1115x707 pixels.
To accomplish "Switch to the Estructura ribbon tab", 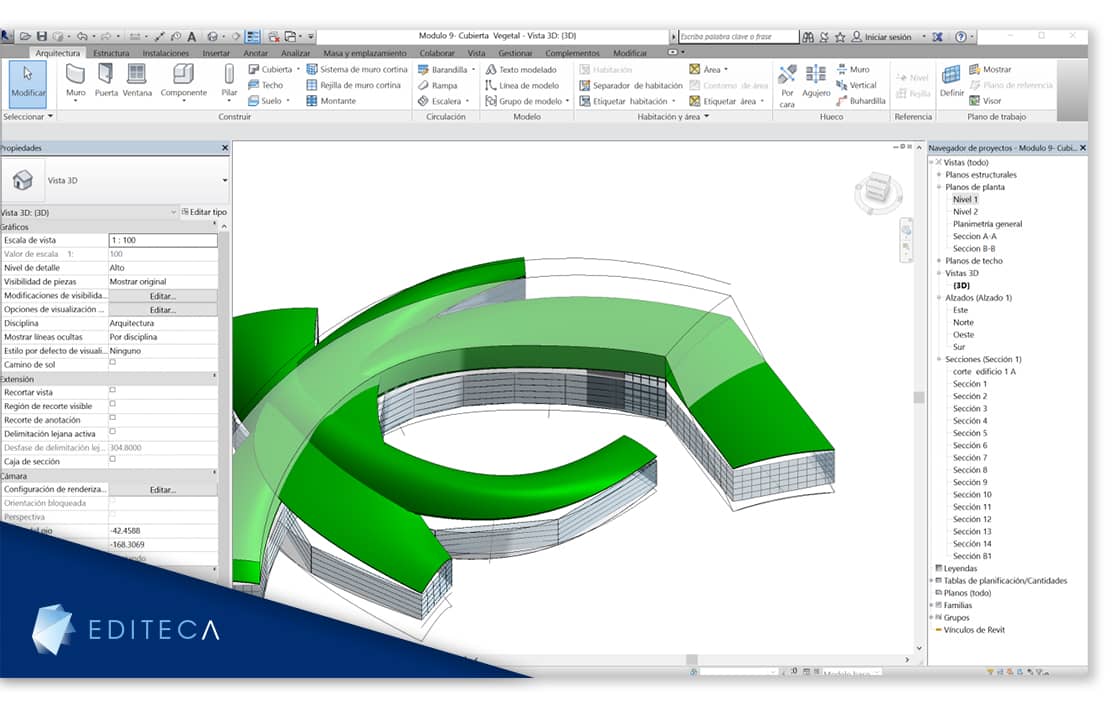I will [x=111, y=53].
